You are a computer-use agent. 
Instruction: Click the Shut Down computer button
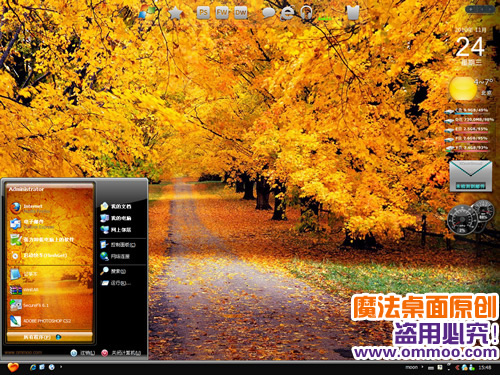[121, 353]
